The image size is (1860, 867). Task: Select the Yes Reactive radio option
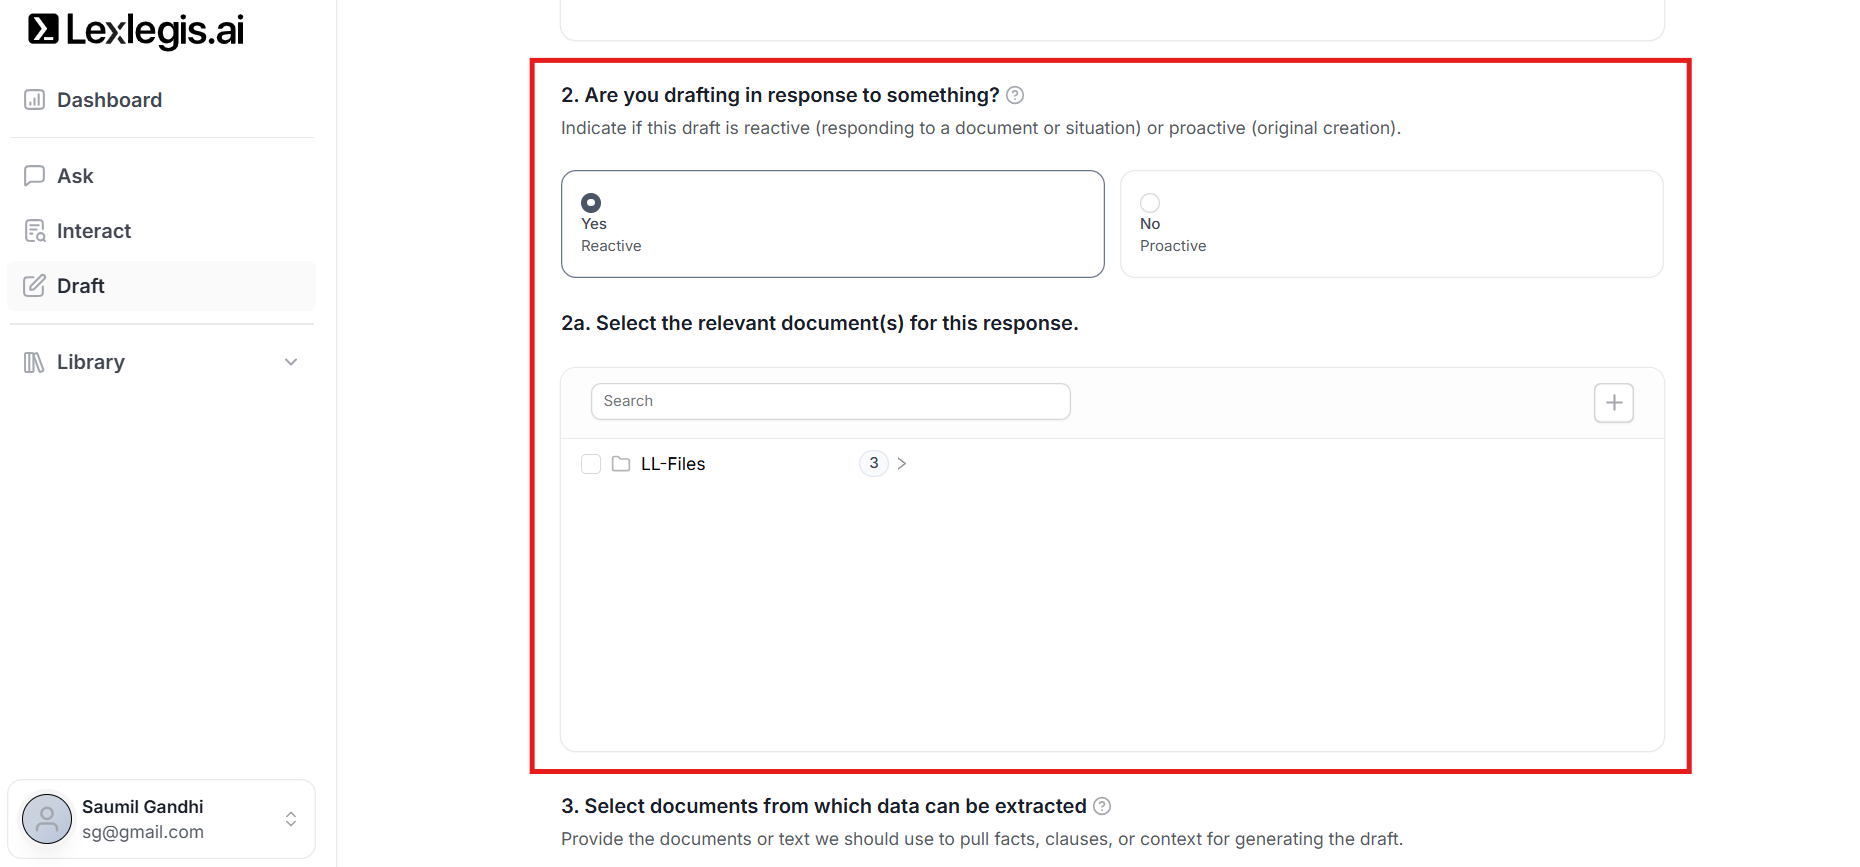(591, 203)
